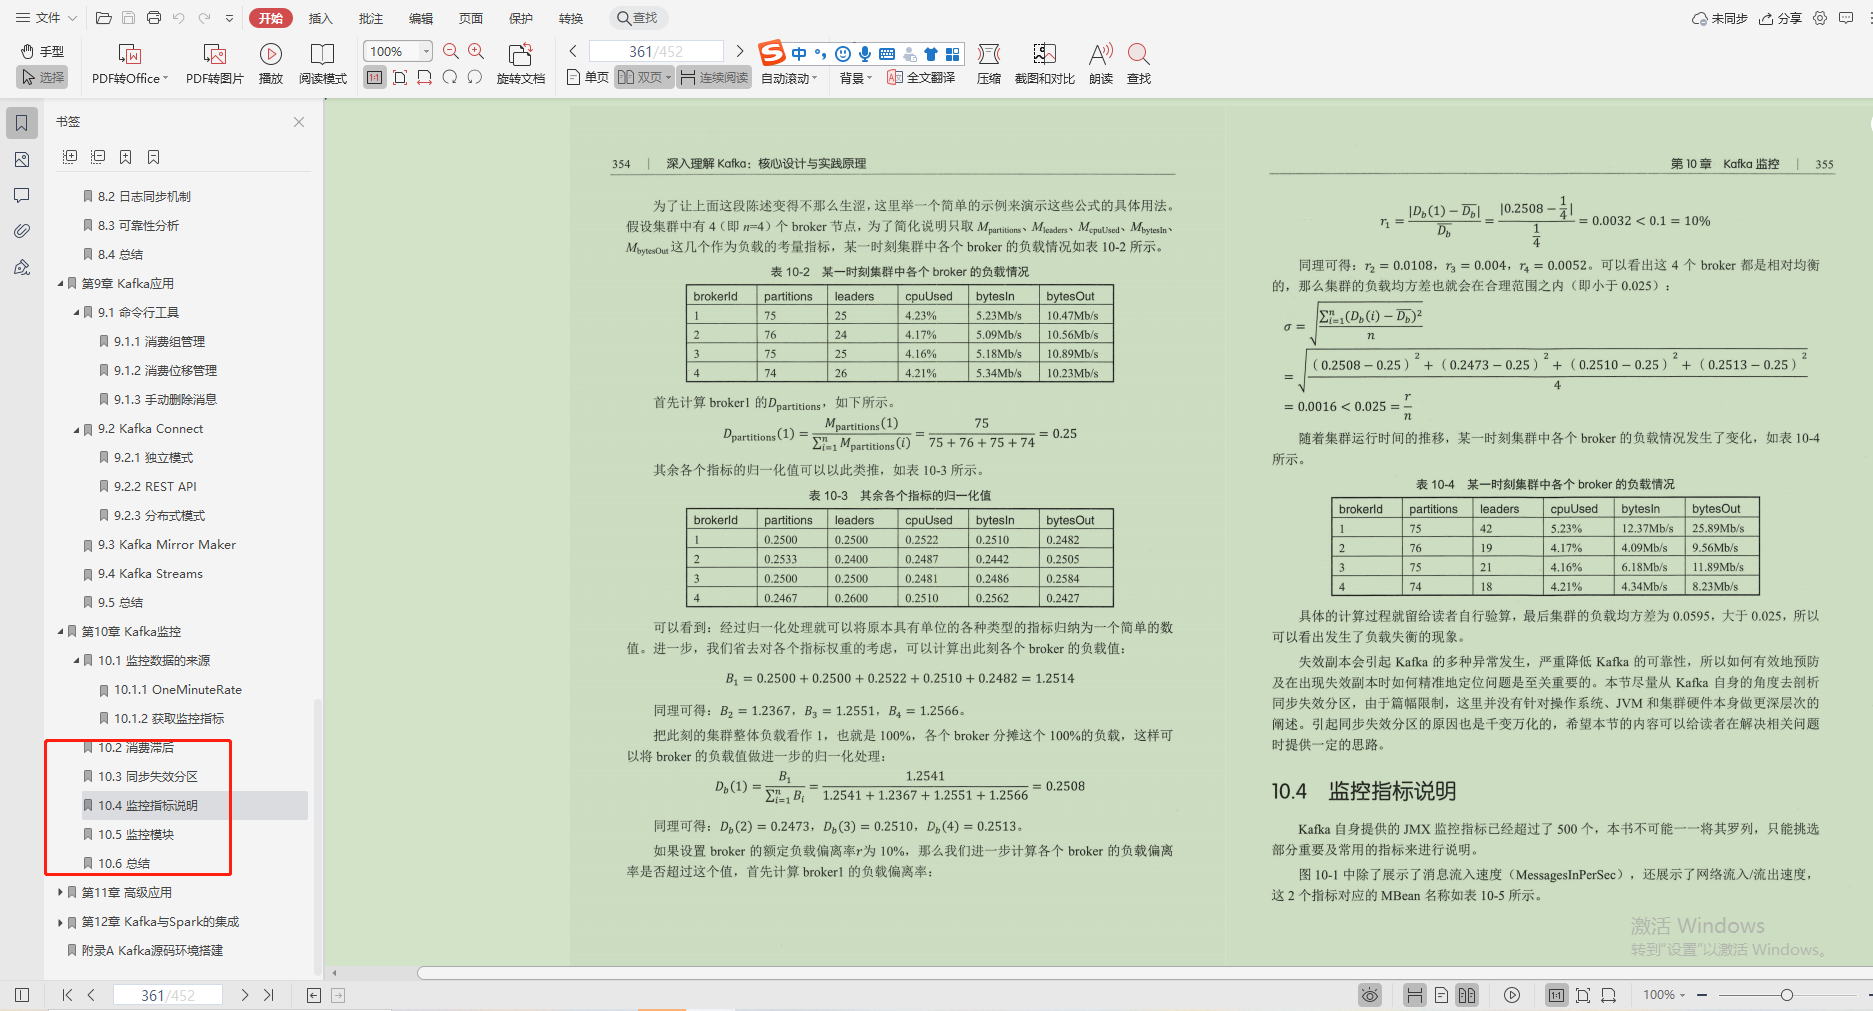The height and width of the screenshot is (1011, 1873).
Task: Jump to last page in status bar
Action: coord(268,995)
